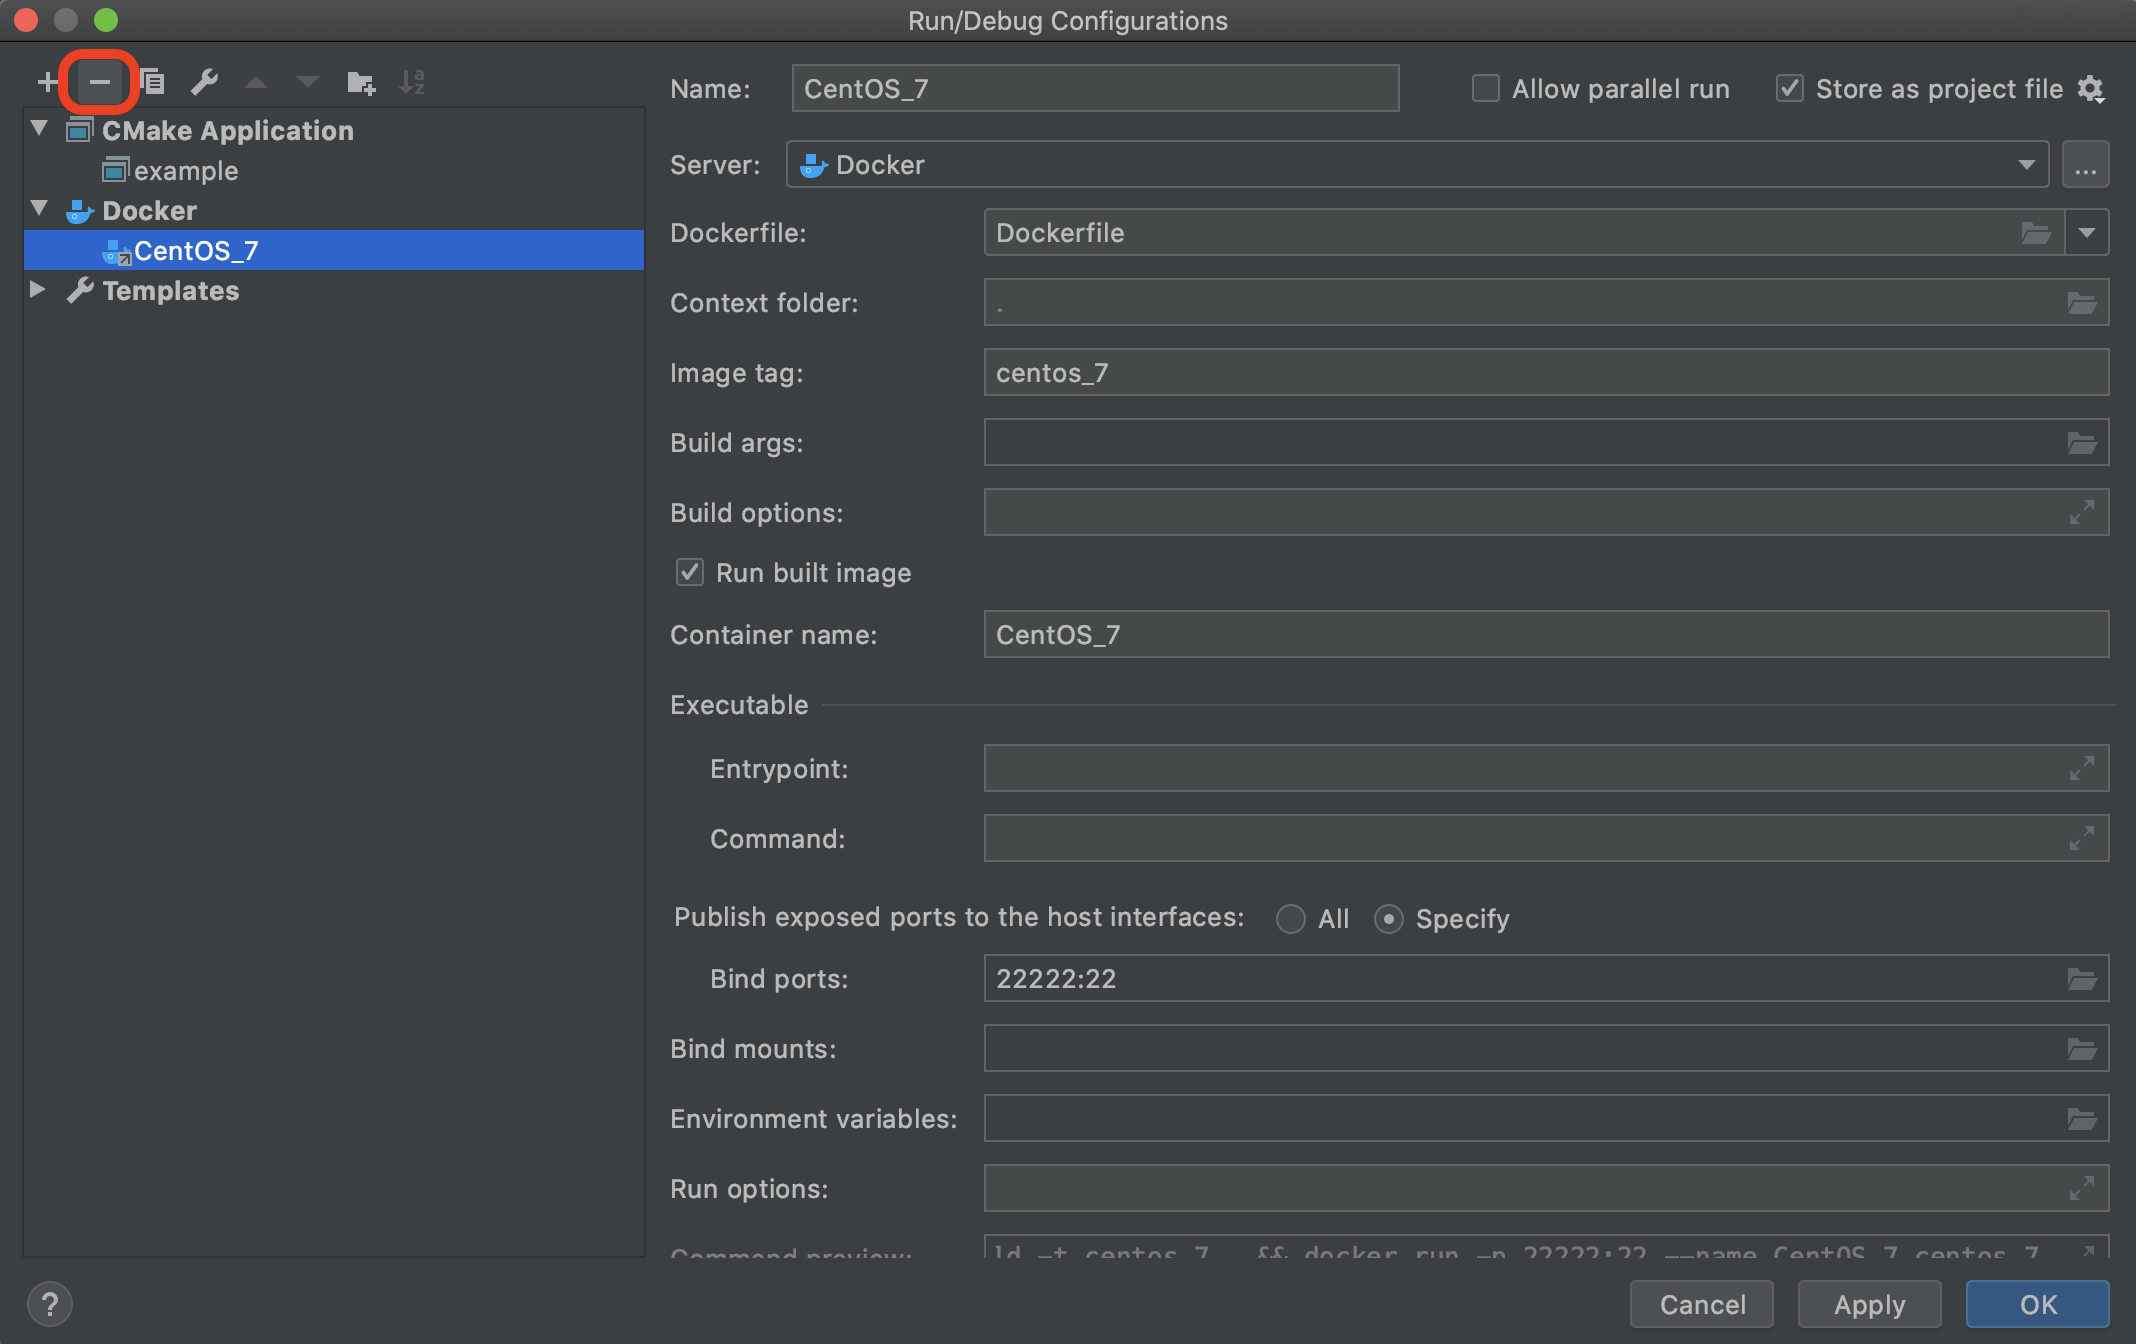The image size is (2136, 1344).
Task: Enable Allow parallel run checkbox
Action: (x=1486, y=89)
